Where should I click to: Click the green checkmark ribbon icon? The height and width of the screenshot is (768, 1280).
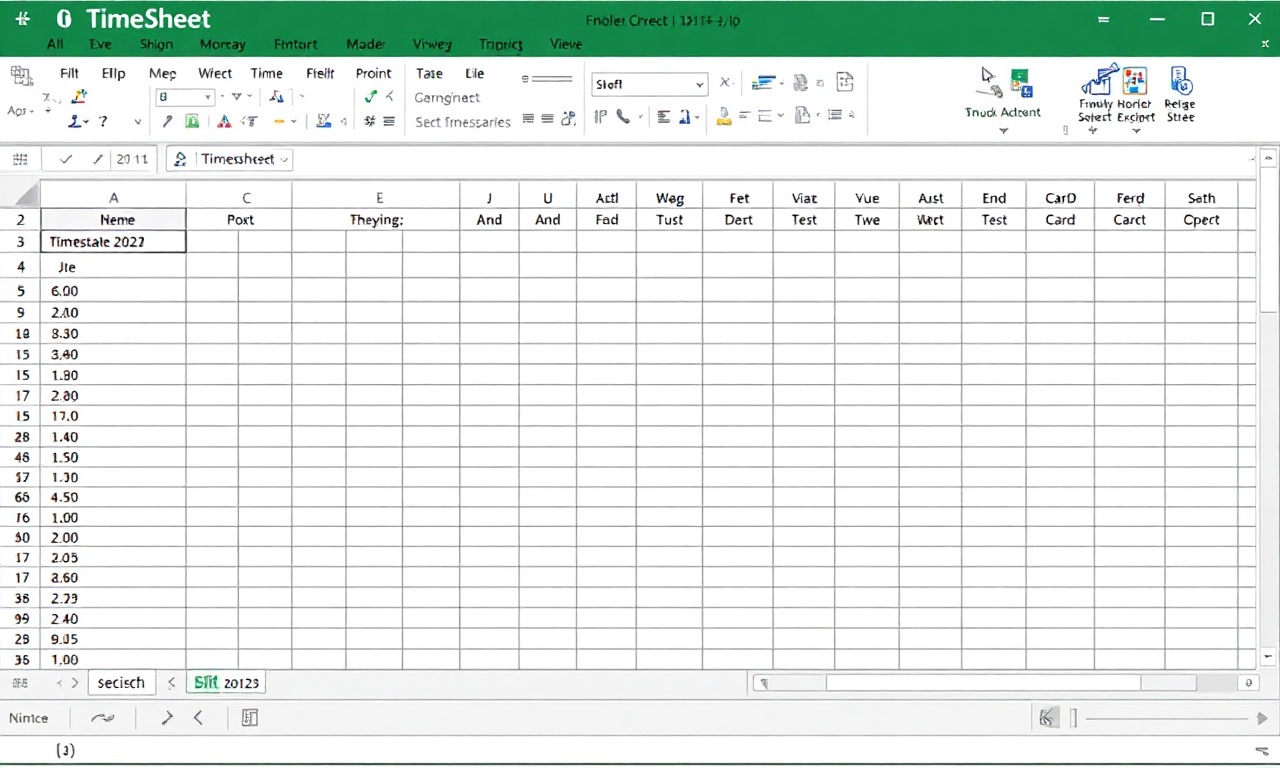click(x=371, y=97)
